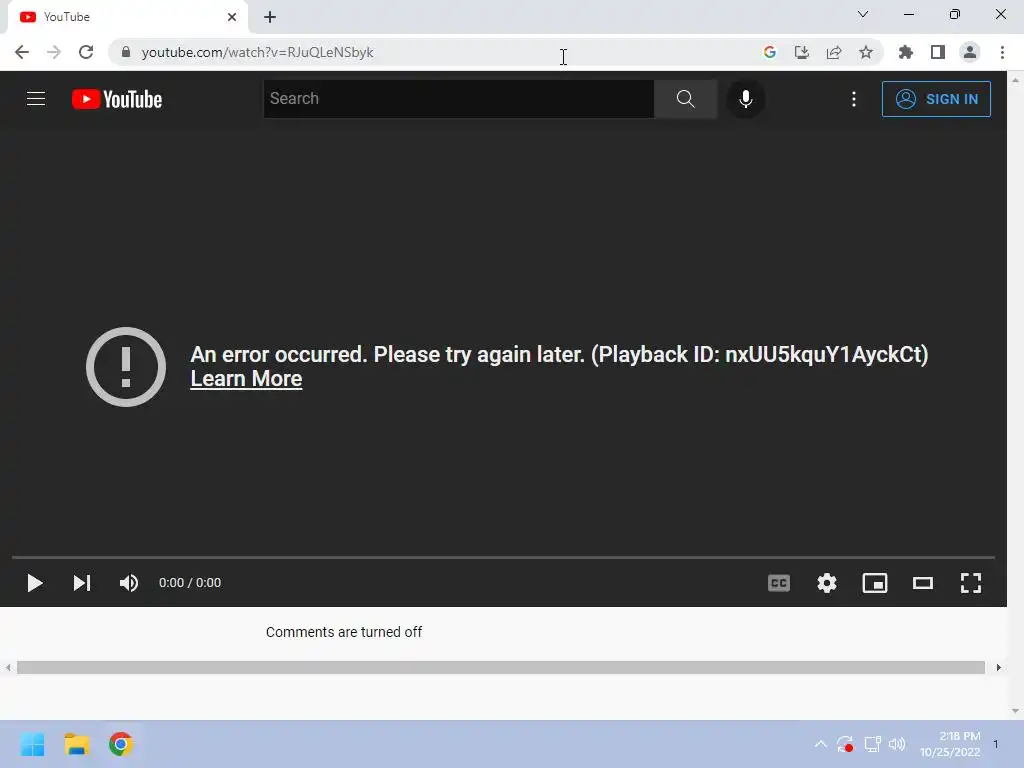Click the horizontal page scrollbar
This screenshot has width=1024, height=768.
(x=500, y=667)
